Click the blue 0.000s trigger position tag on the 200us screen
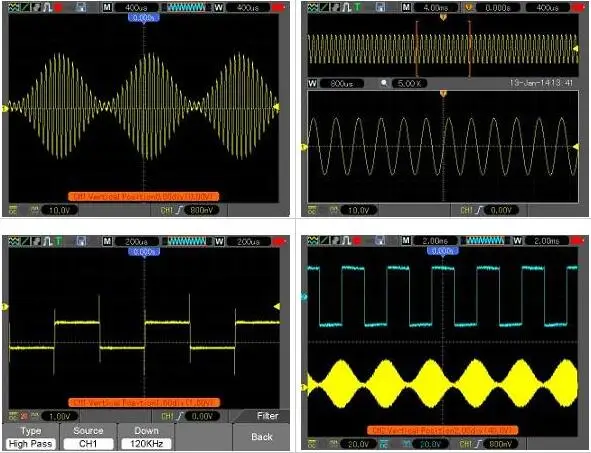The image size is (591, 453). (x=144, y=252)
